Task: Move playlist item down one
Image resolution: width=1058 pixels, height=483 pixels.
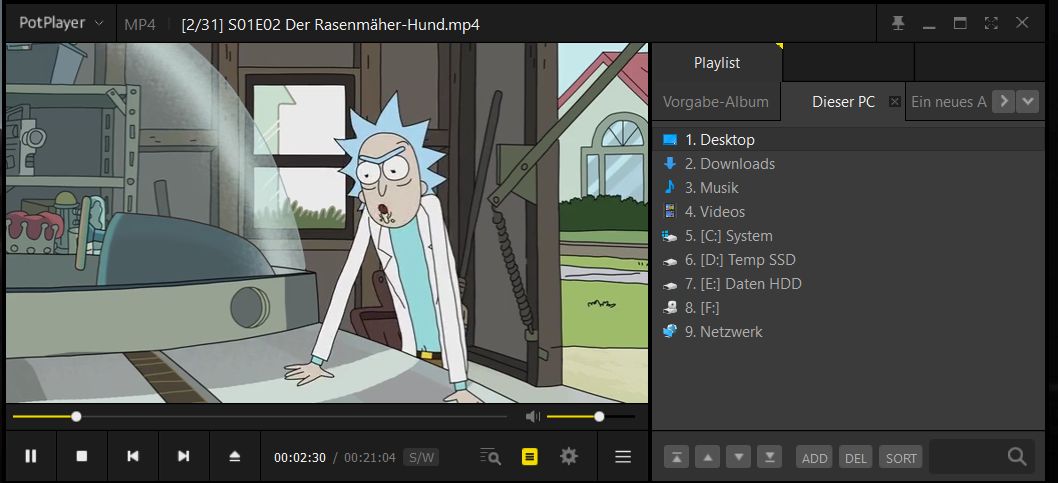Action: [738, 457]
